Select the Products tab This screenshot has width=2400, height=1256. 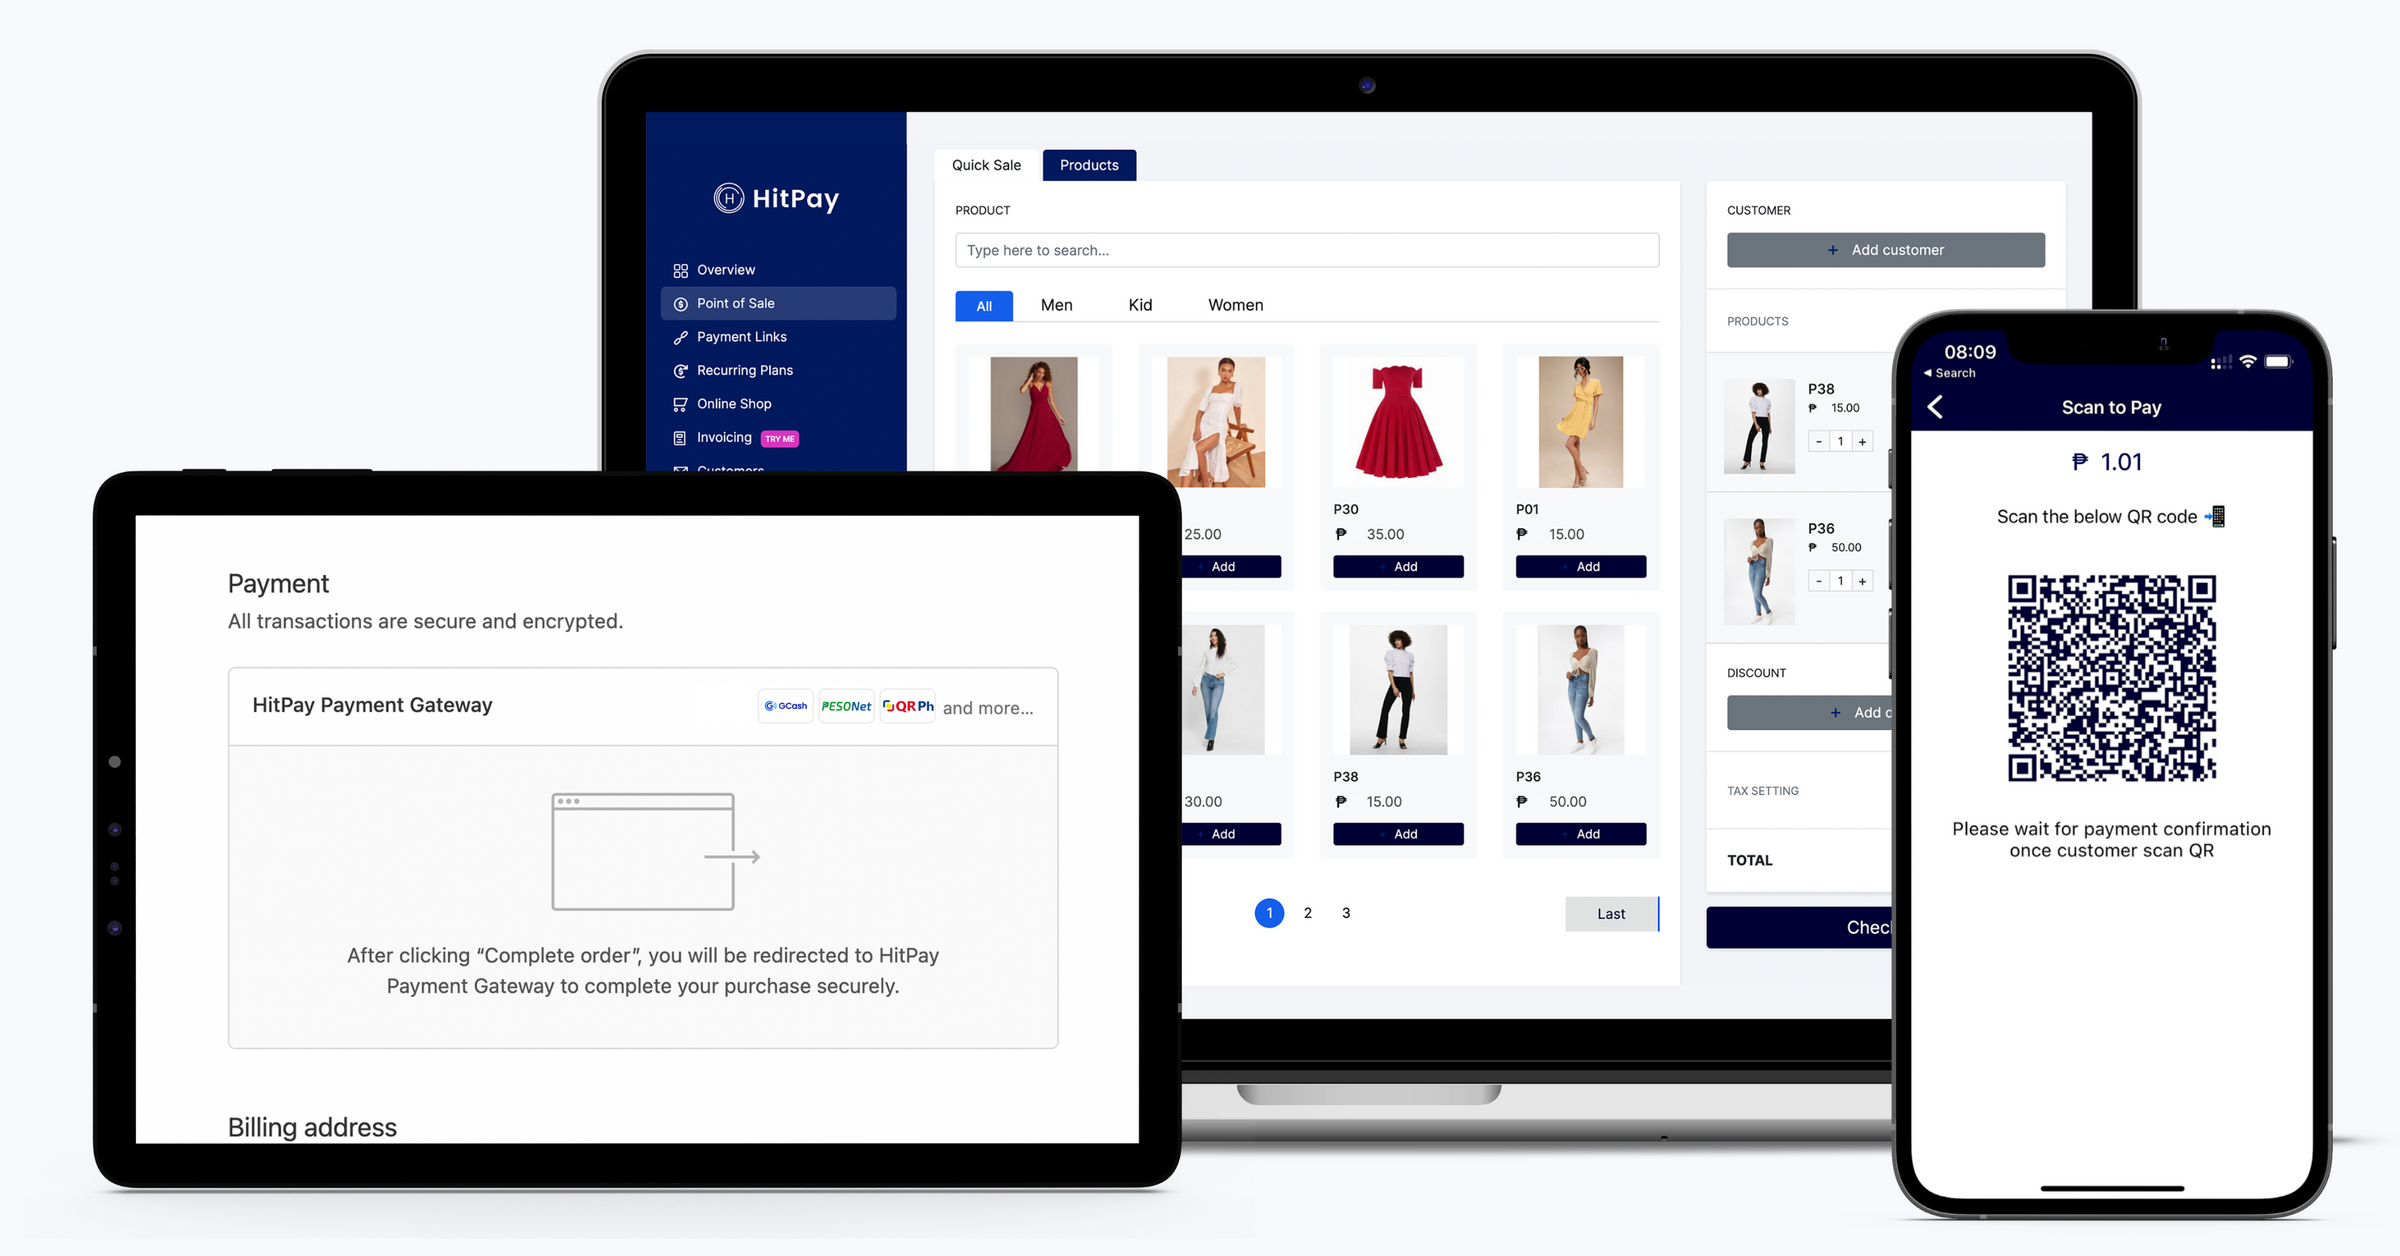click(x=1090, y=164)
